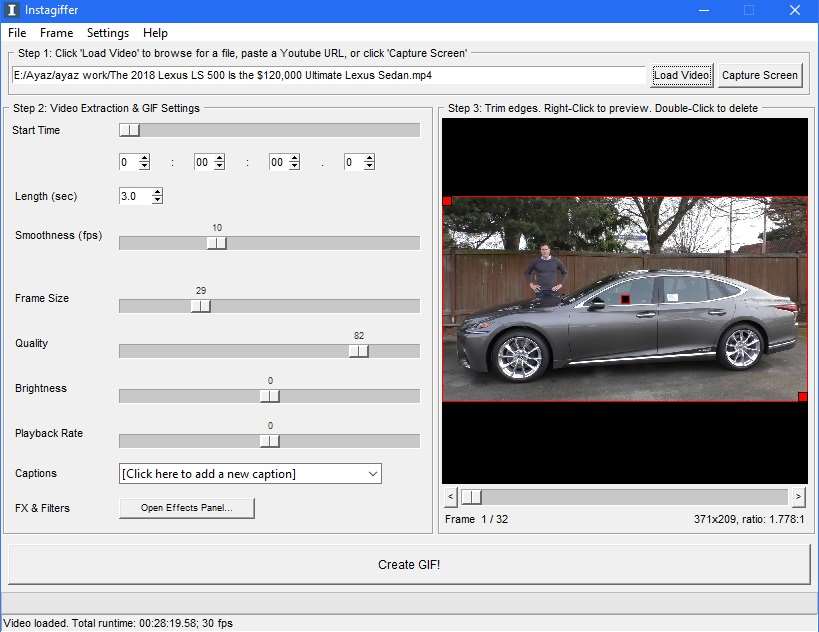The image size is (819, 632).
Task: Click the start time minutes input field
Action: 204,162
